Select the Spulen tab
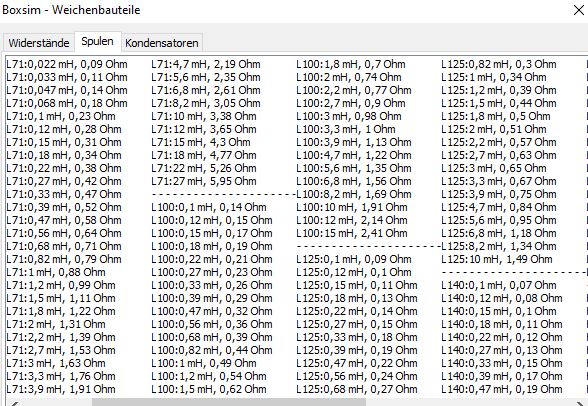Screen dimensions: 588x406 (x=98, y=41)
